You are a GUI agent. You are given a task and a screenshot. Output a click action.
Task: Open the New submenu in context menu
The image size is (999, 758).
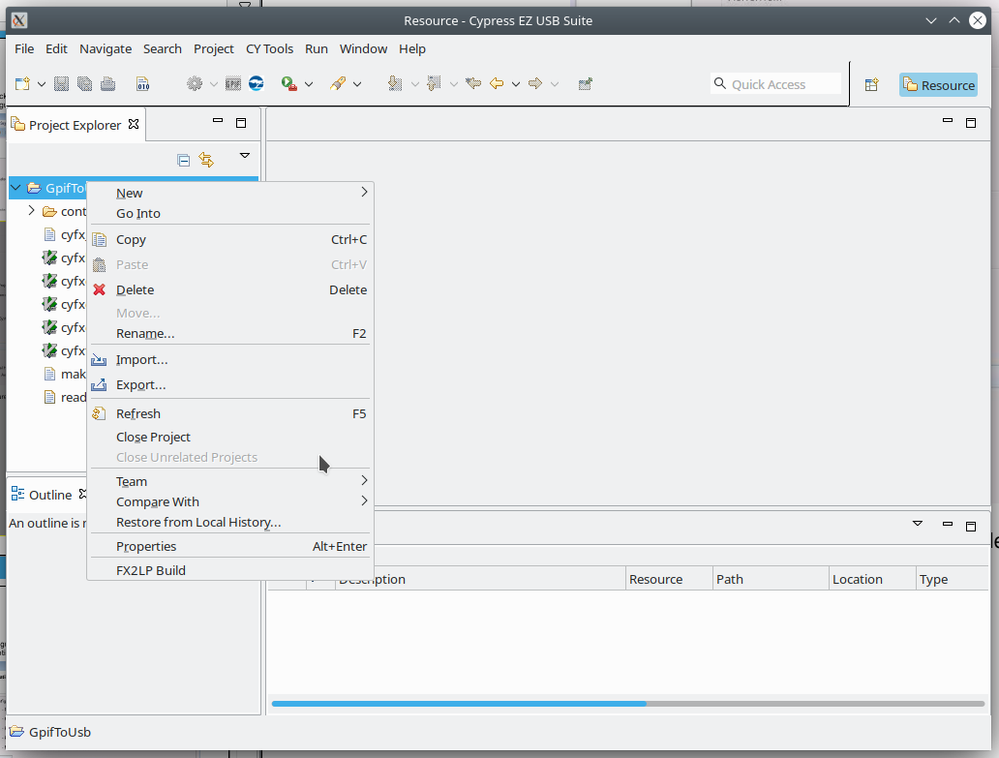(230, 193)
